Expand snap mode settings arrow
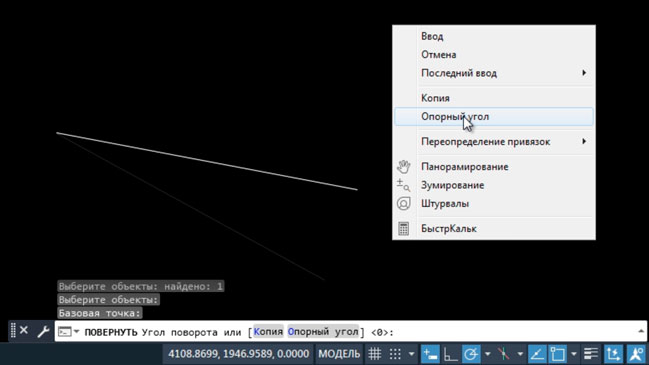 (411, 354)
